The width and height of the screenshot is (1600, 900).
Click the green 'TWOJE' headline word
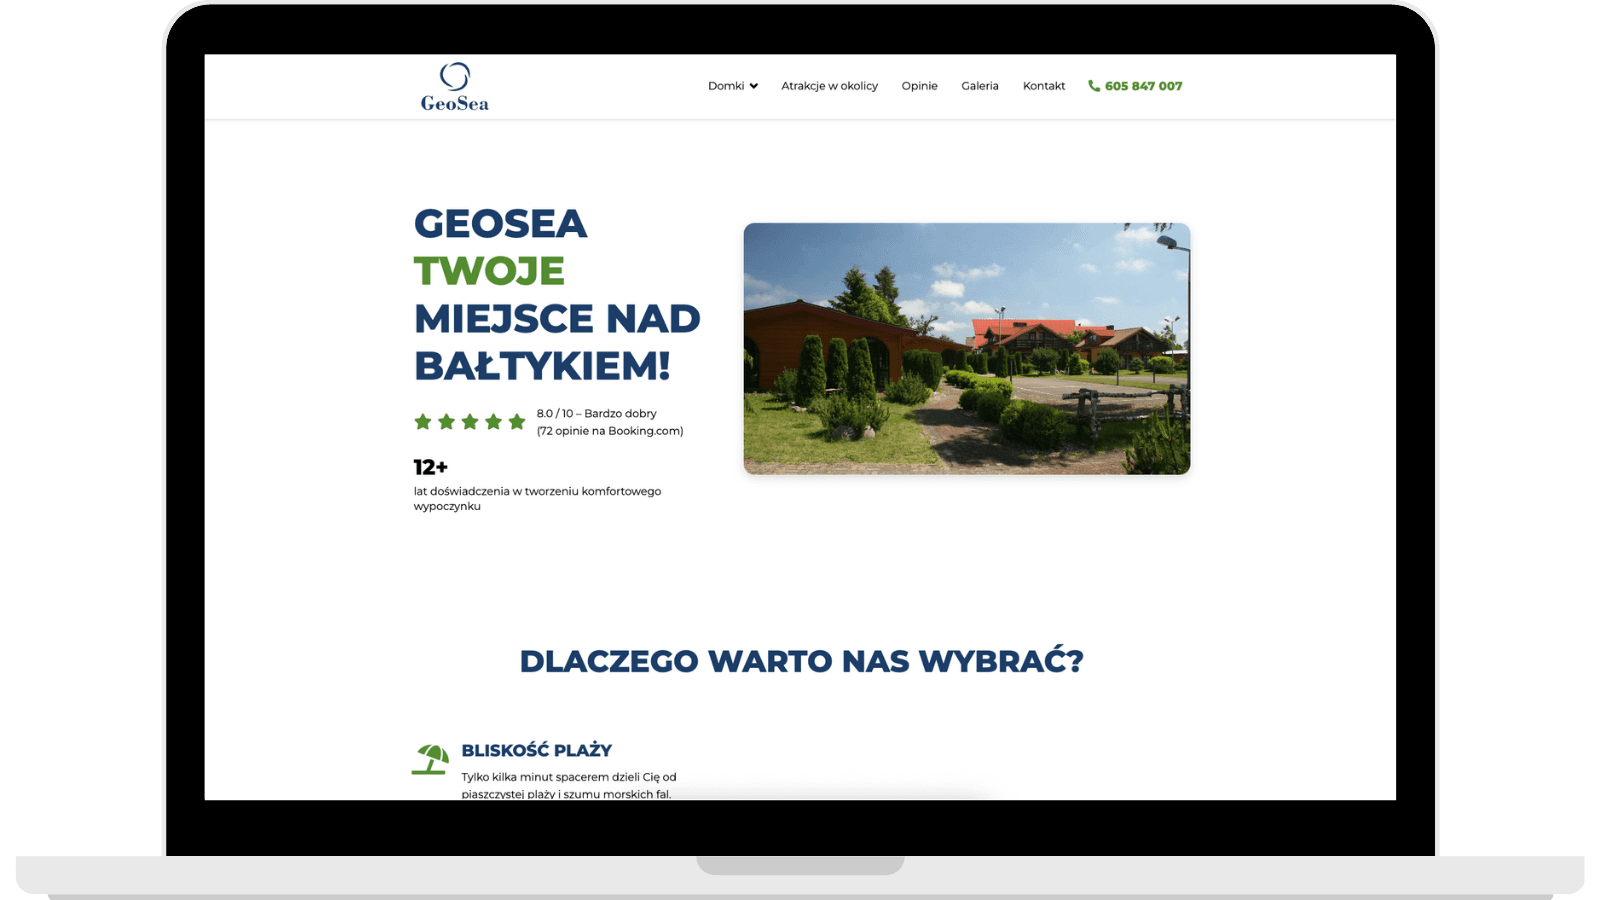489,271
